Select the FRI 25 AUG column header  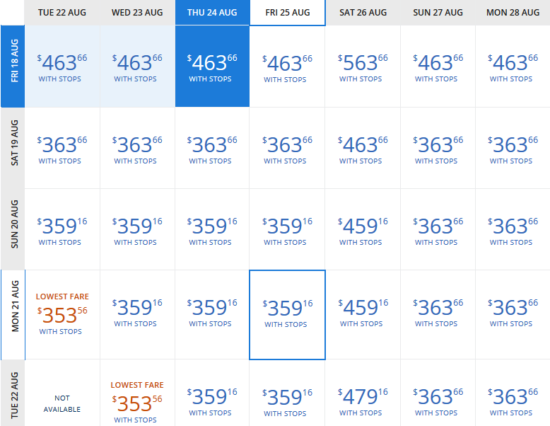[288, 13]
